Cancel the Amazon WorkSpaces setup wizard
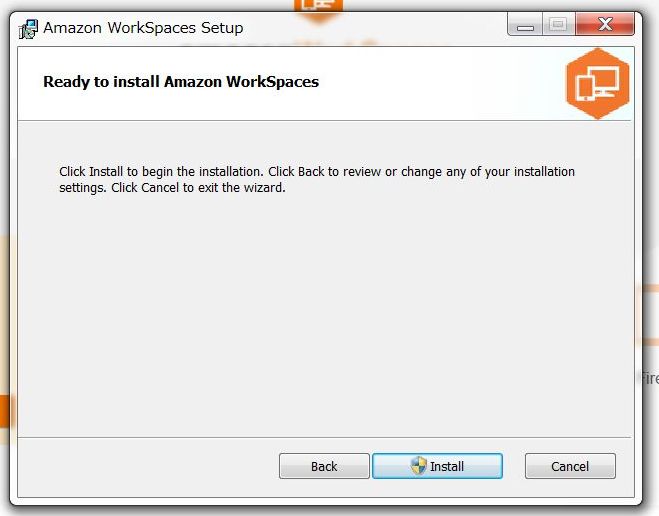This screenshot has width=659, height=516. tap(570, 466)
